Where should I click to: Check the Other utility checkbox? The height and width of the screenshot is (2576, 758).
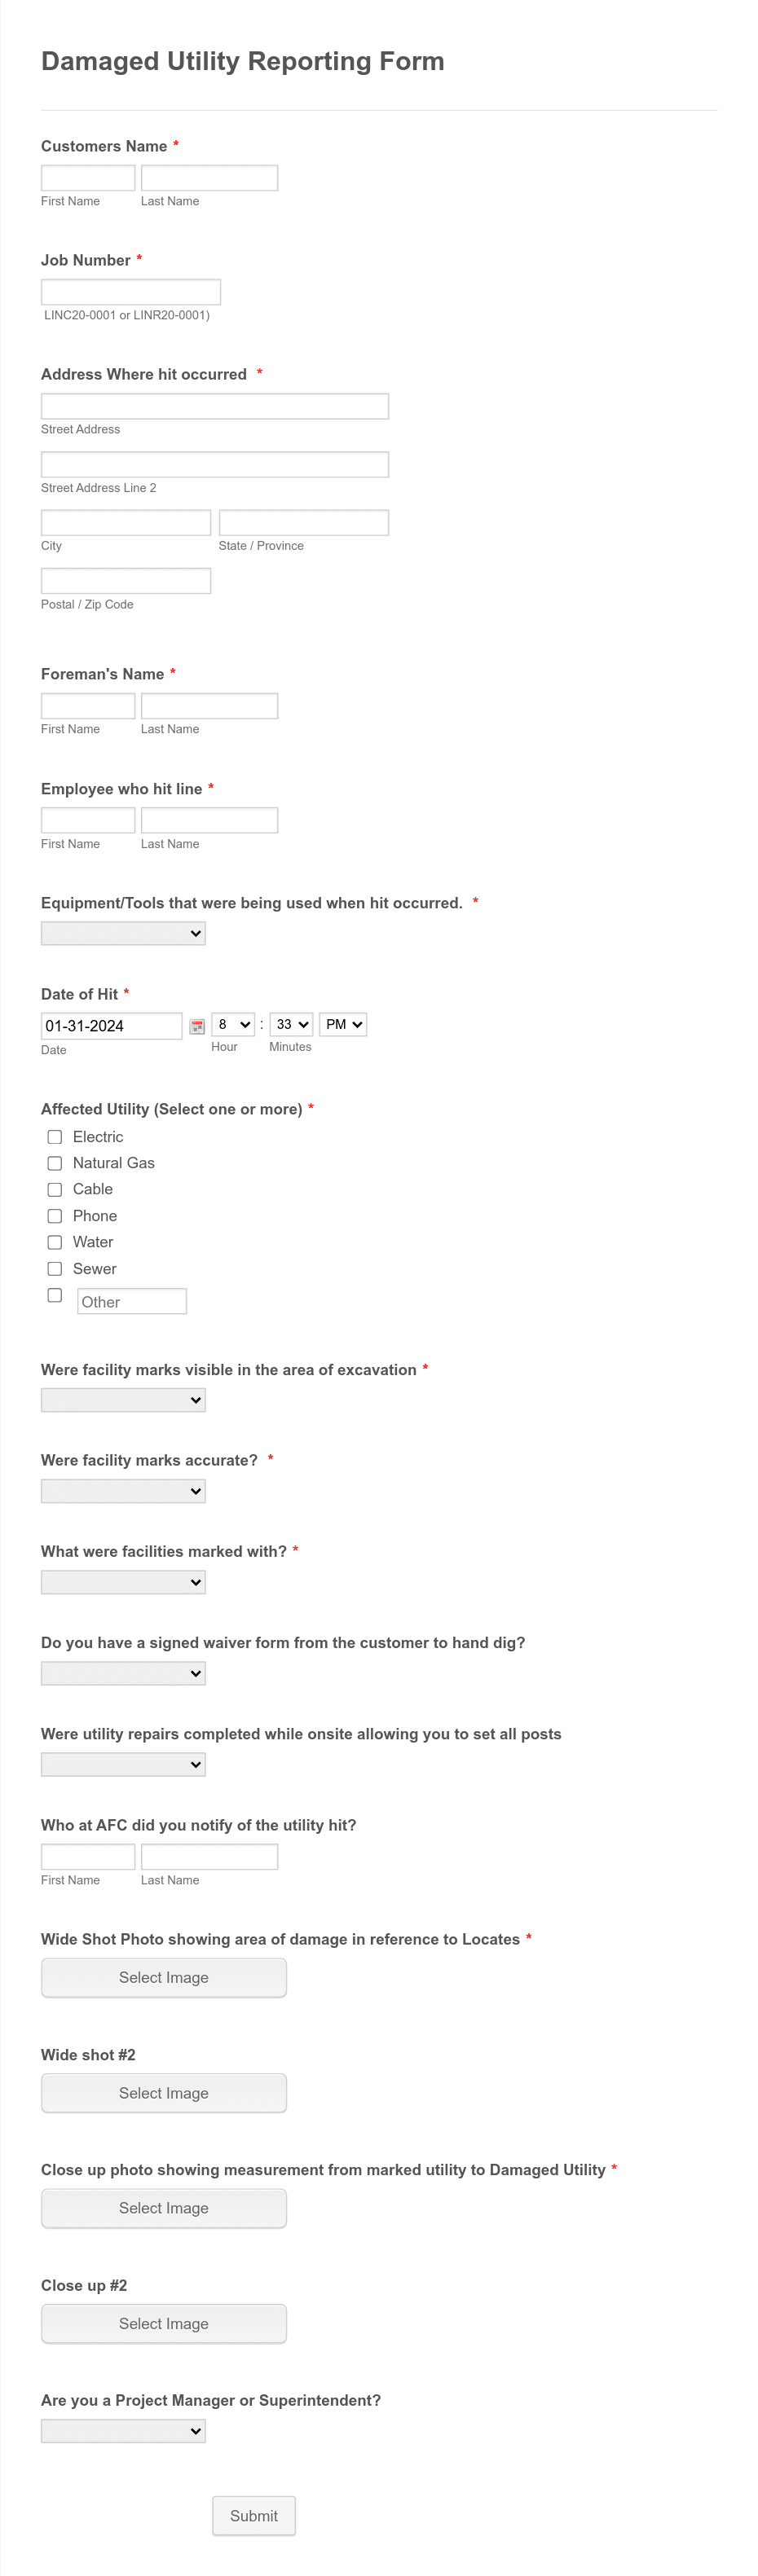pos(55,1295)
